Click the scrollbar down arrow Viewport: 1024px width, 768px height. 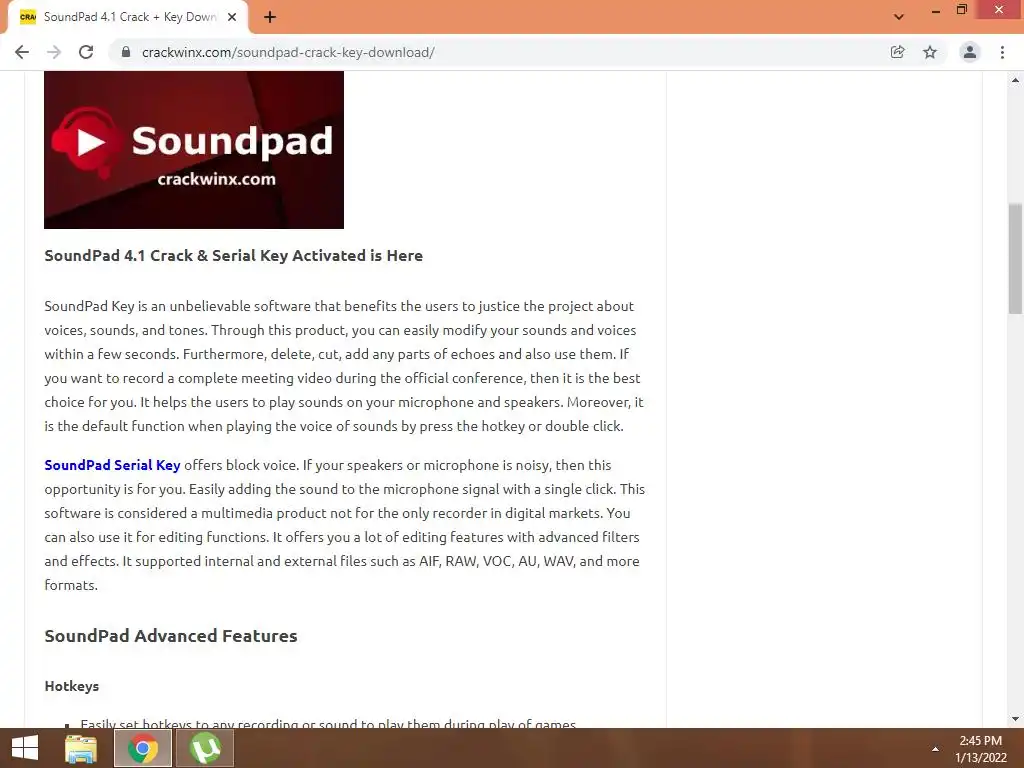1016,719
